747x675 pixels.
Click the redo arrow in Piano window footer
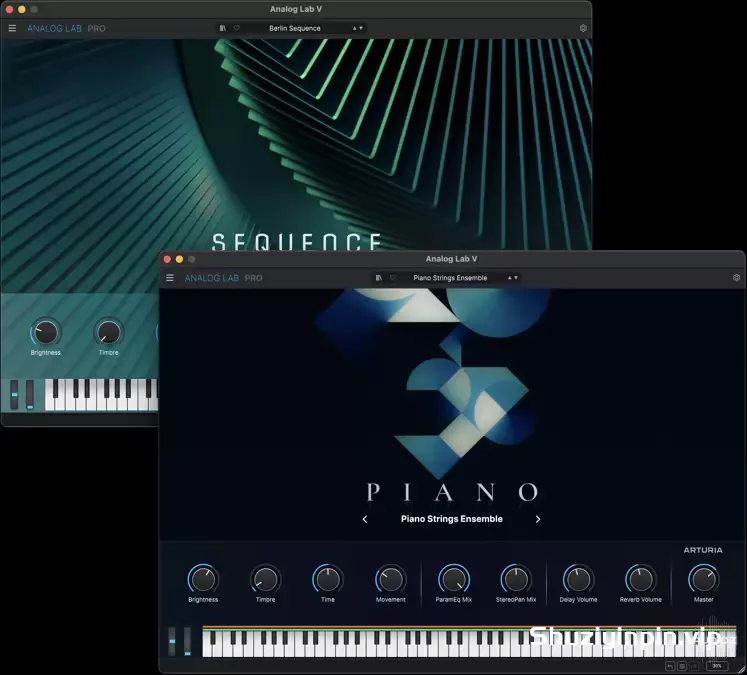point(693,666)
